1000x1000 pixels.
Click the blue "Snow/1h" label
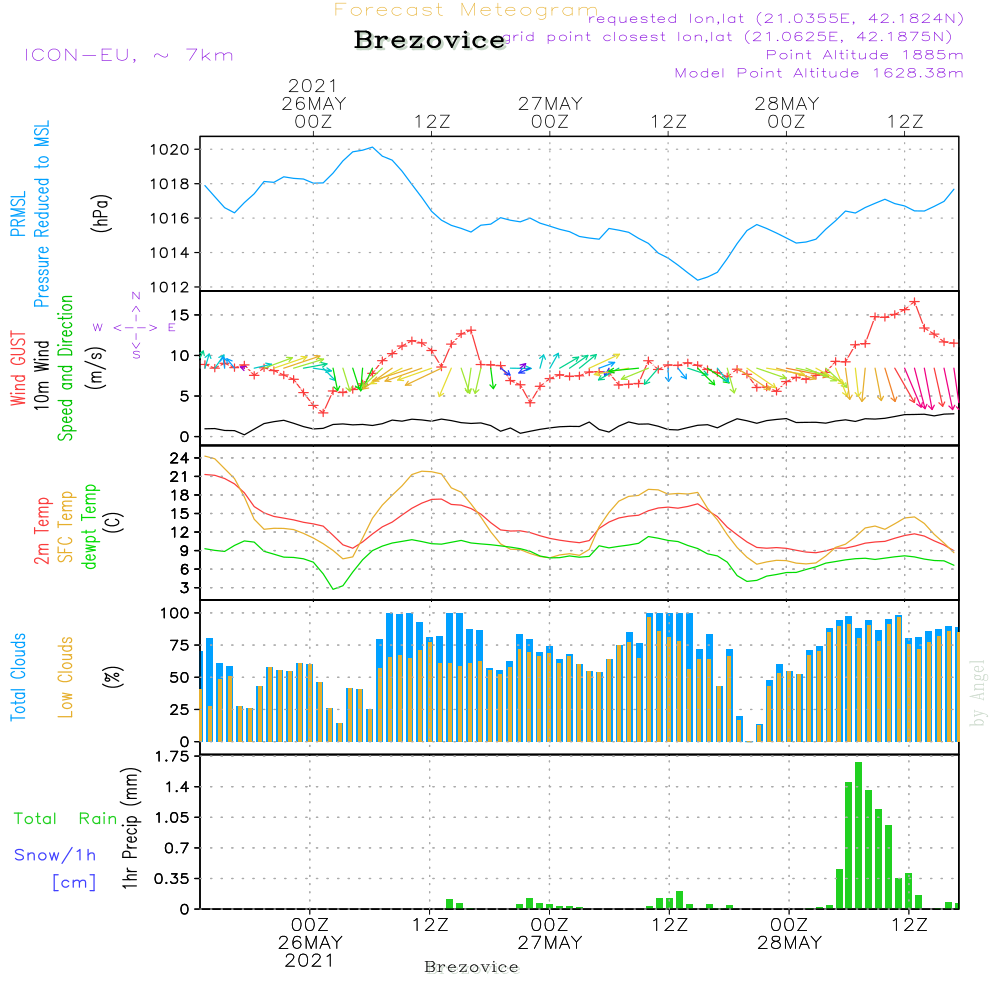[x=55, y=855]
